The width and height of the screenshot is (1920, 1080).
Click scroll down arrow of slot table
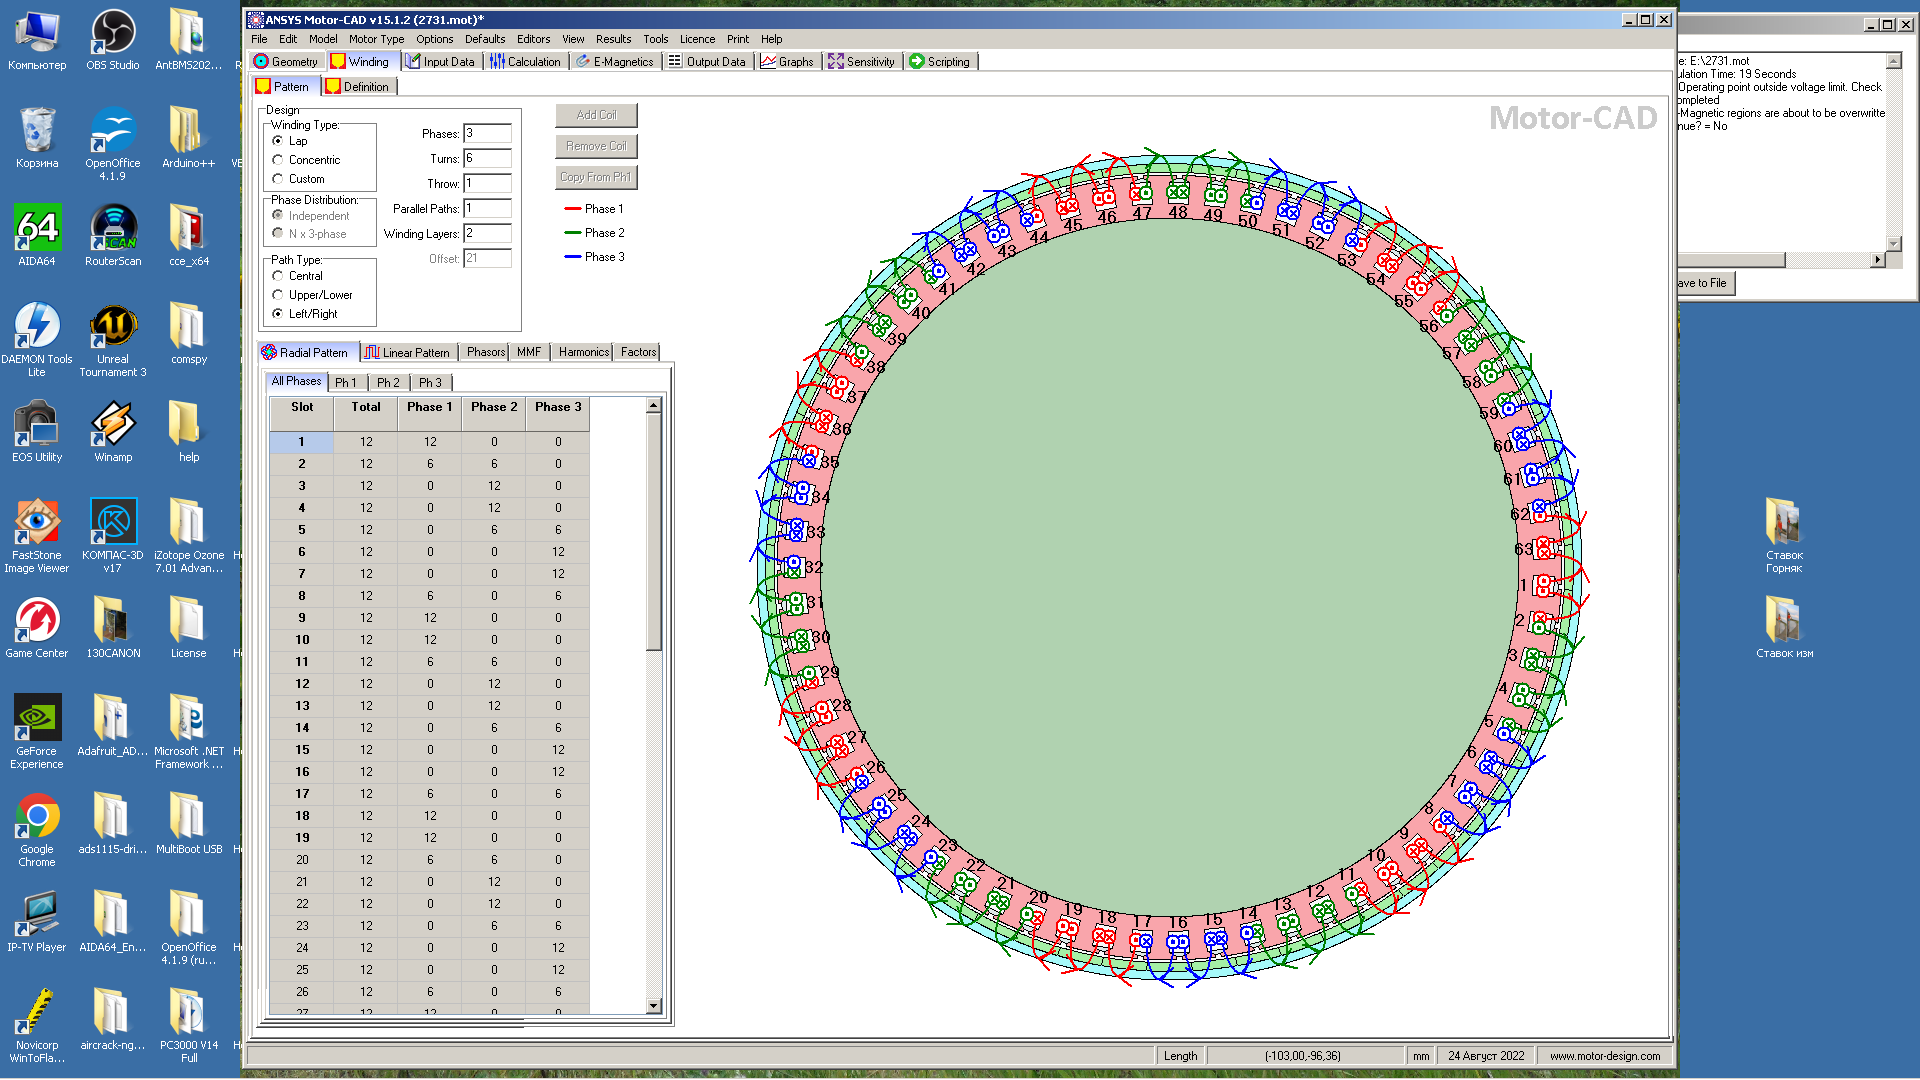coord(653,1006)
